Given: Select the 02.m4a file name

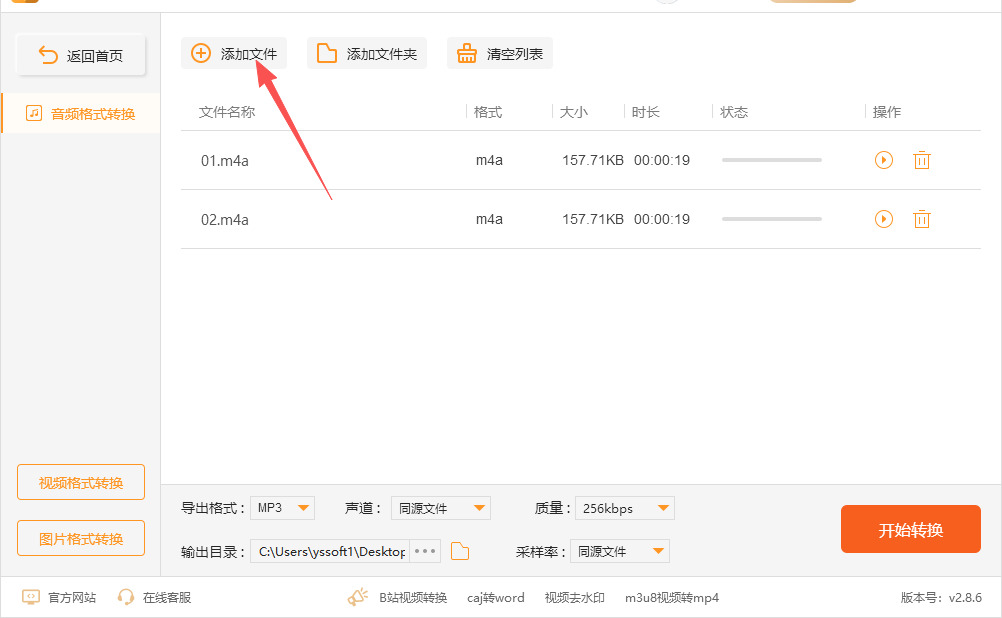Looking at the screenshot, I should tap(225, 220).
